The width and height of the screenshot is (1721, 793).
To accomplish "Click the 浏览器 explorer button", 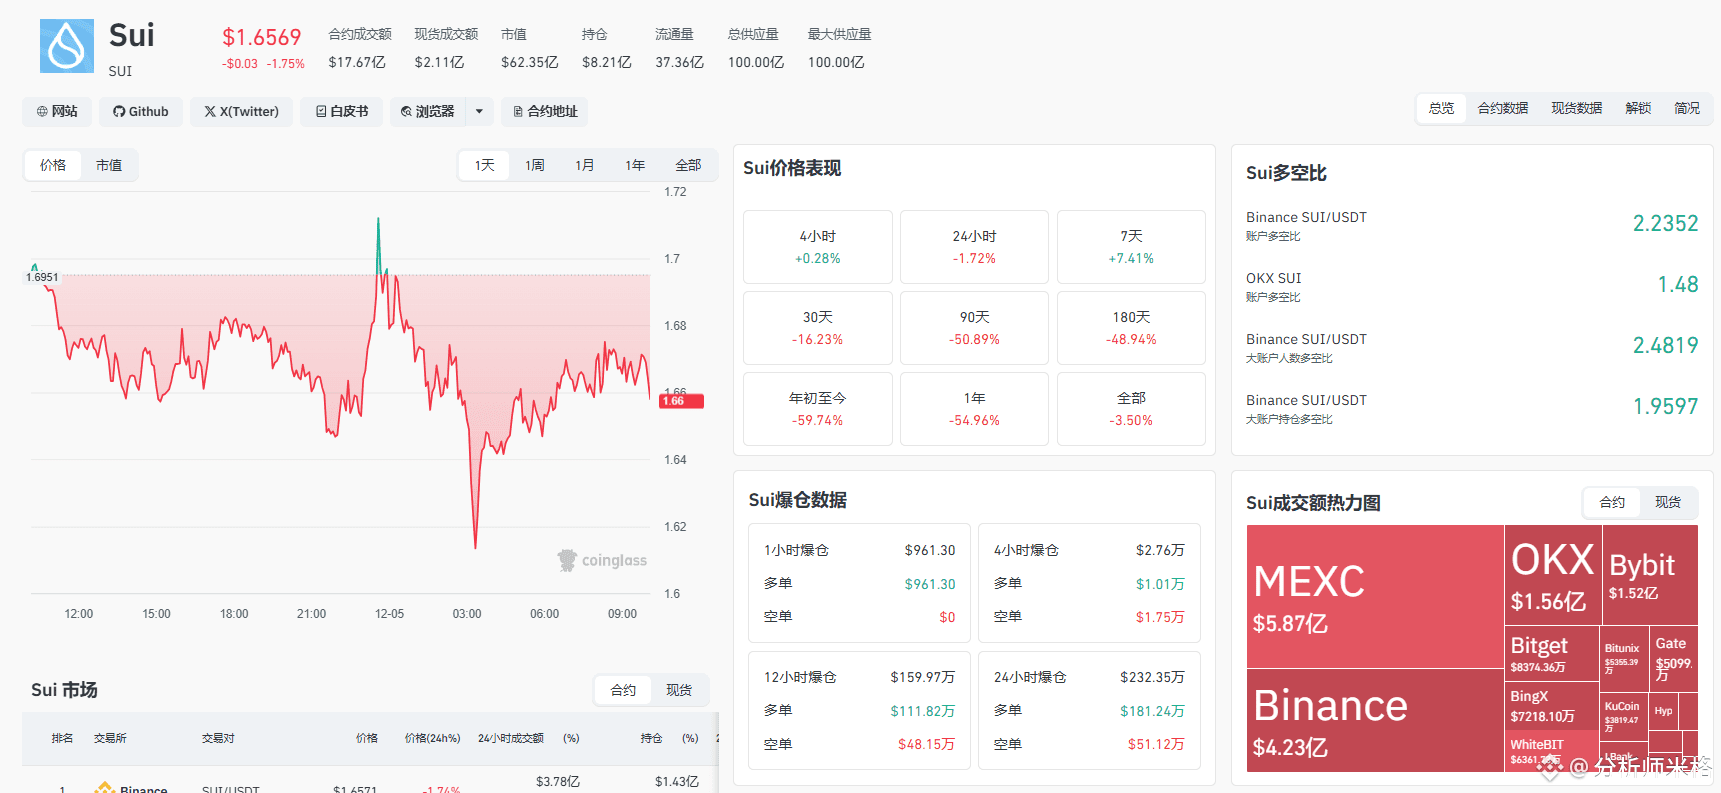I will tap(428, 111).
